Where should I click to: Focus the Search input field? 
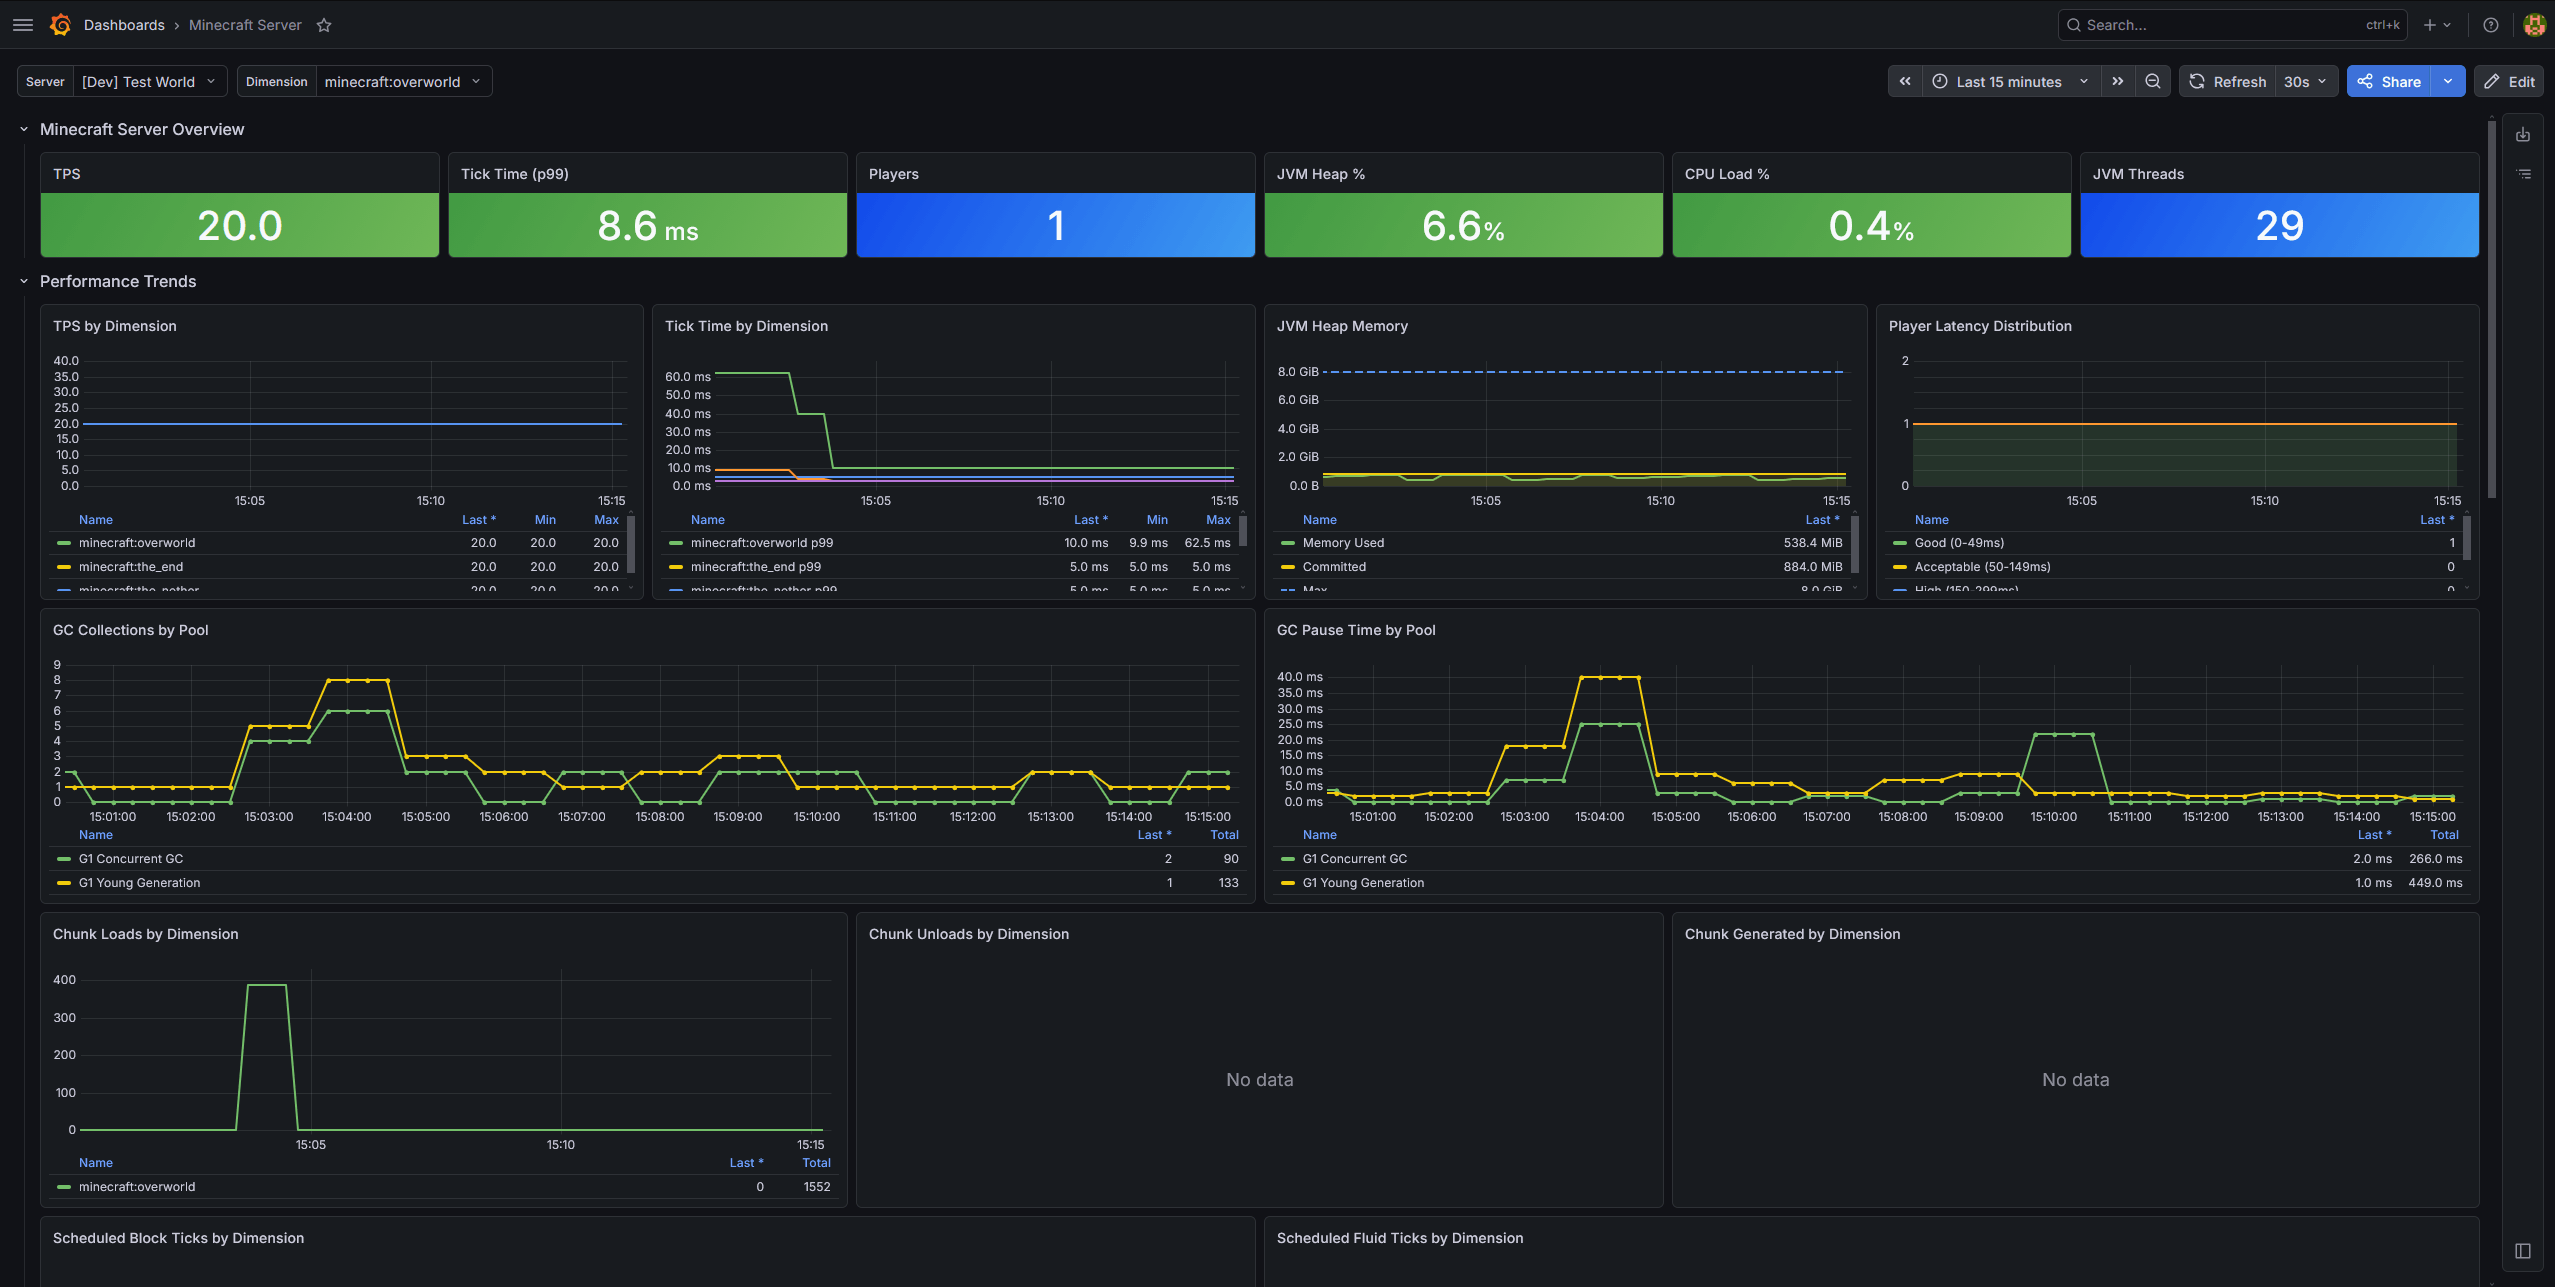coord(2232,25)
